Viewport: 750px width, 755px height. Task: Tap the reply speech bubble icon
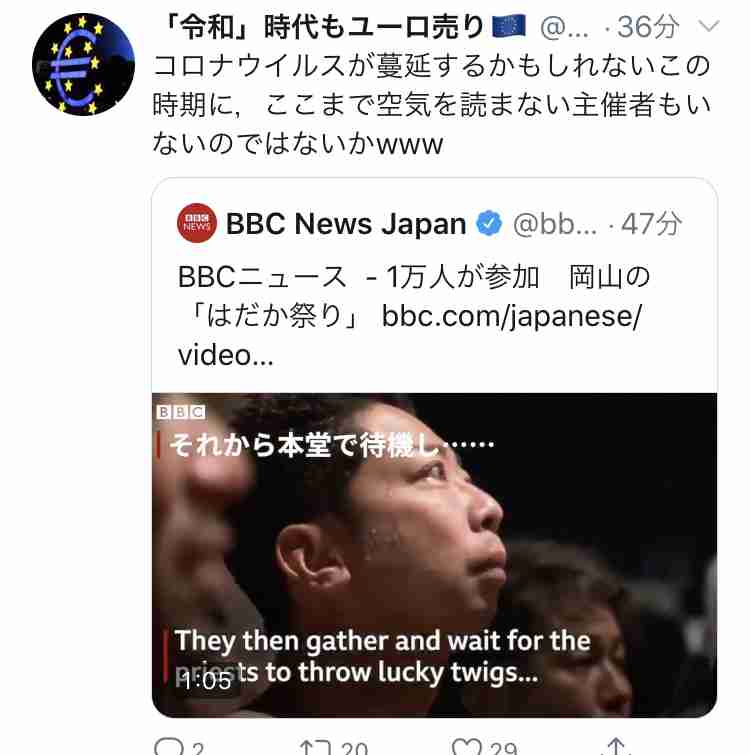point(169,747)
